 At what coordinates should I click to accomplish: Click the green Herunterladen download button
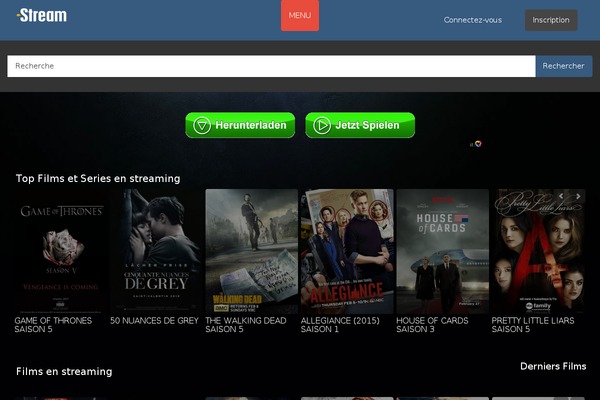[240, 125]
